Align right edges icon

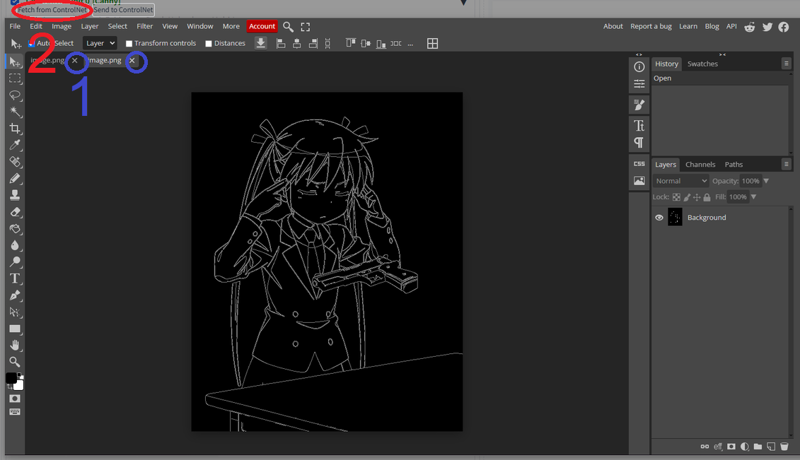pos(313,44)
